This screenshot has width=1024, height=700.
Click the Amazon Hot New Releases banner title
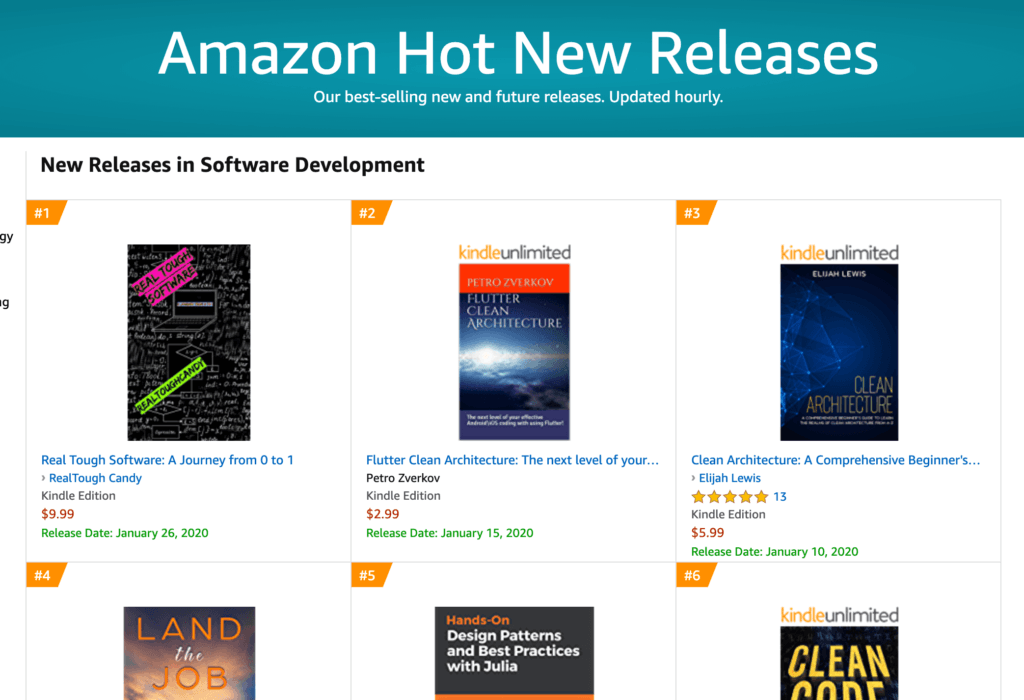[x=518, y=53]
